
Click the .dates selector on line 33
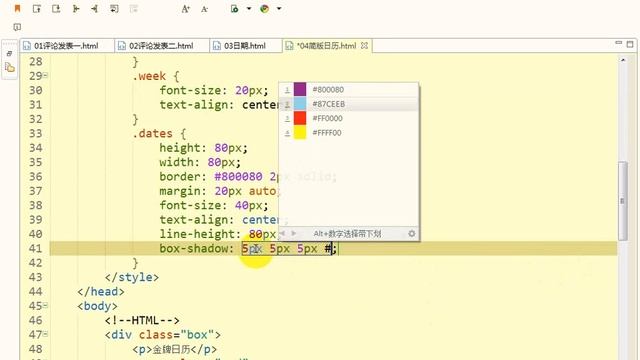(x=152, y=133)
